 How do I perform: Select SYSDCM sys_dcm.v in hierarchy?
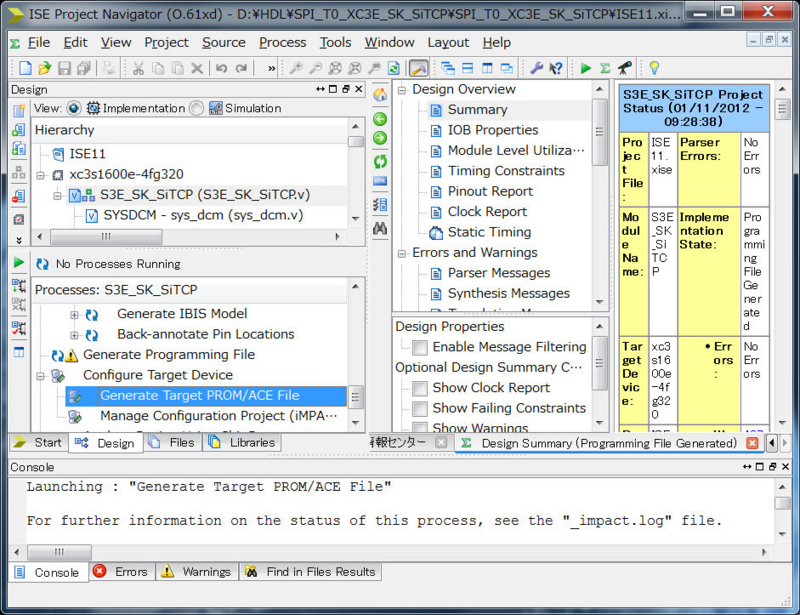(203, 215)
